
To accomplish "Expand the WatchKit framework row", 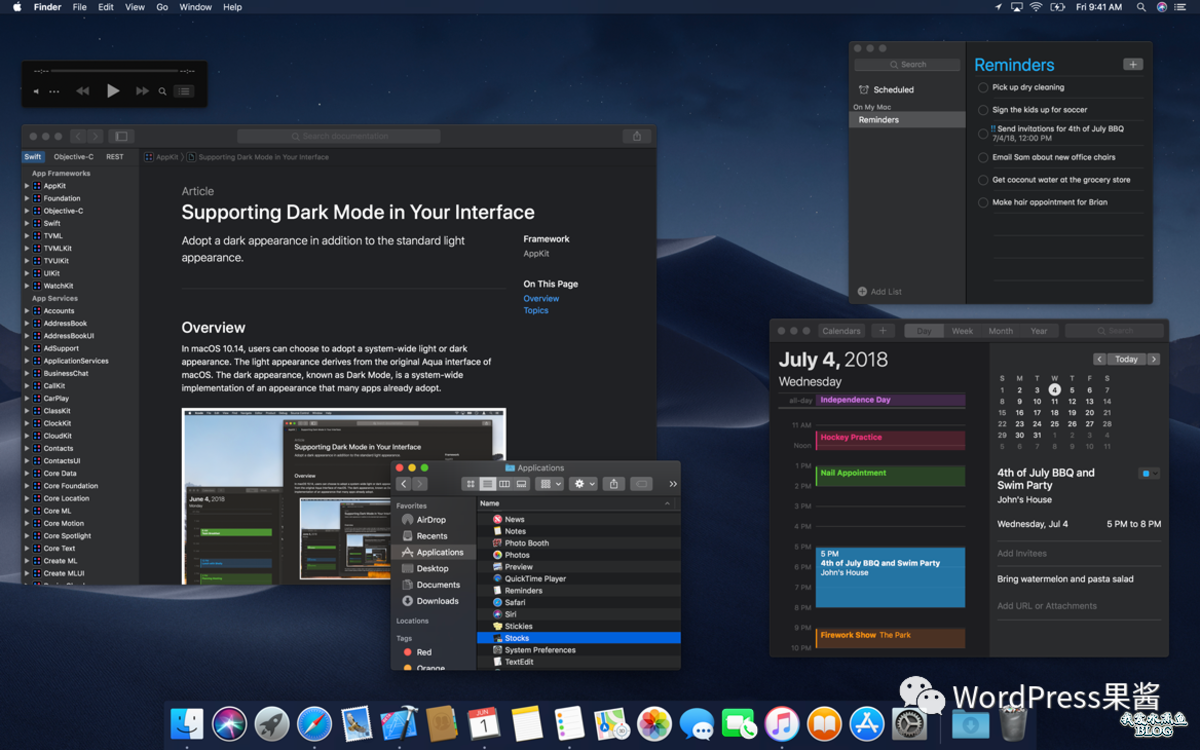I will pos(27,286).
